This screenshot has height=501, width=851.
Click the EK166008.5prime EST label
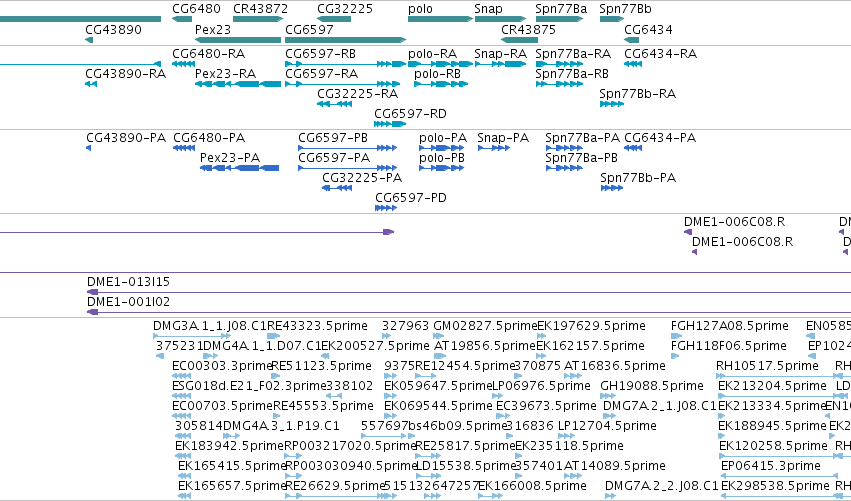coord(532,485)
